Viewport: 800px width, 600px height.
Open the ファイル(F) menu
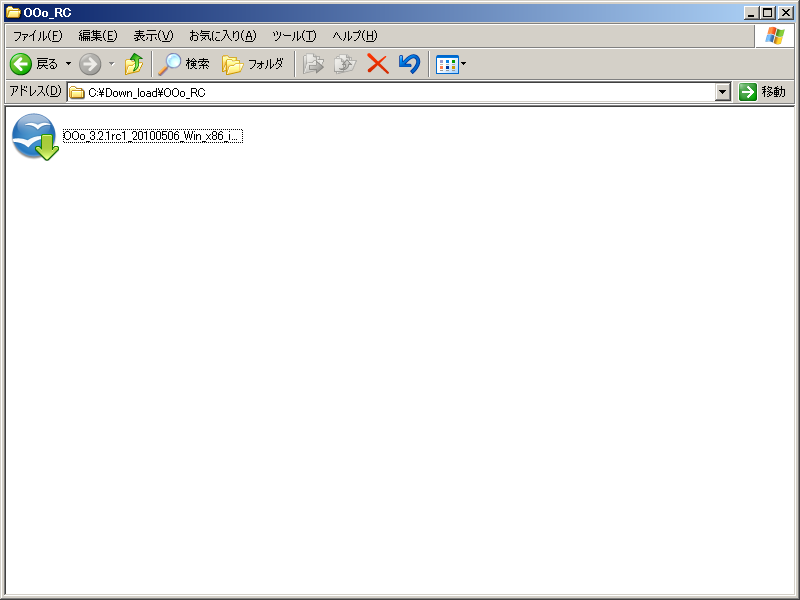tap(37, 36)
